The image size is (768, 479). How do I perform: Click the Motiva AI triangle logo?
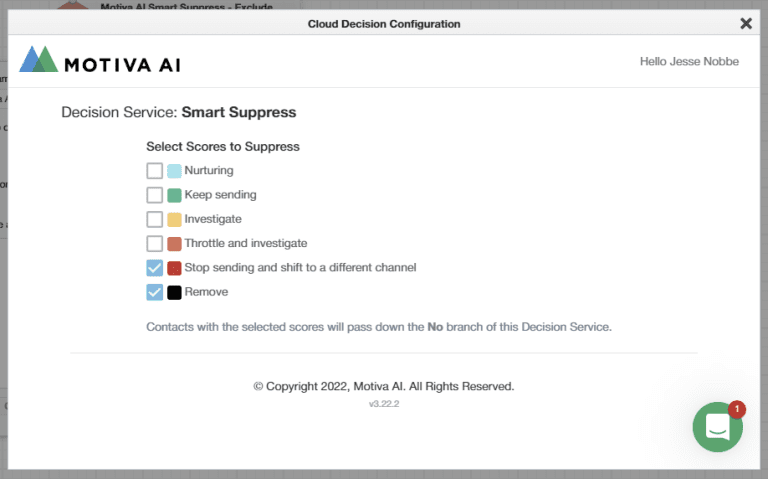[38, 60]
